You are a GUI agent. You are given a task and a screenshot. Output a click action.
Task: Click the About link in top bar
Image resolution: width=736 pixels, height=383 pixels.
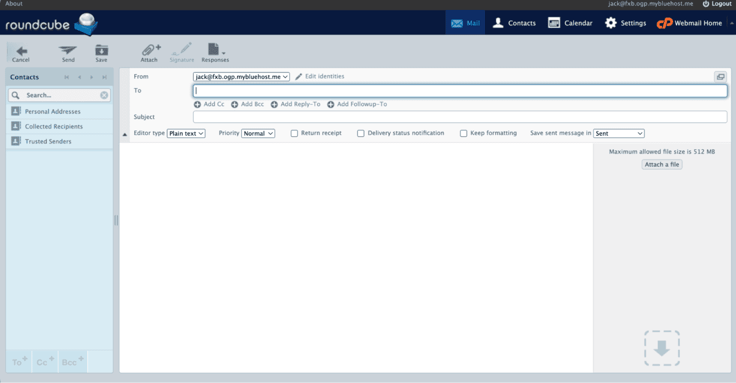pyautogui.click(x=14, y=4)
